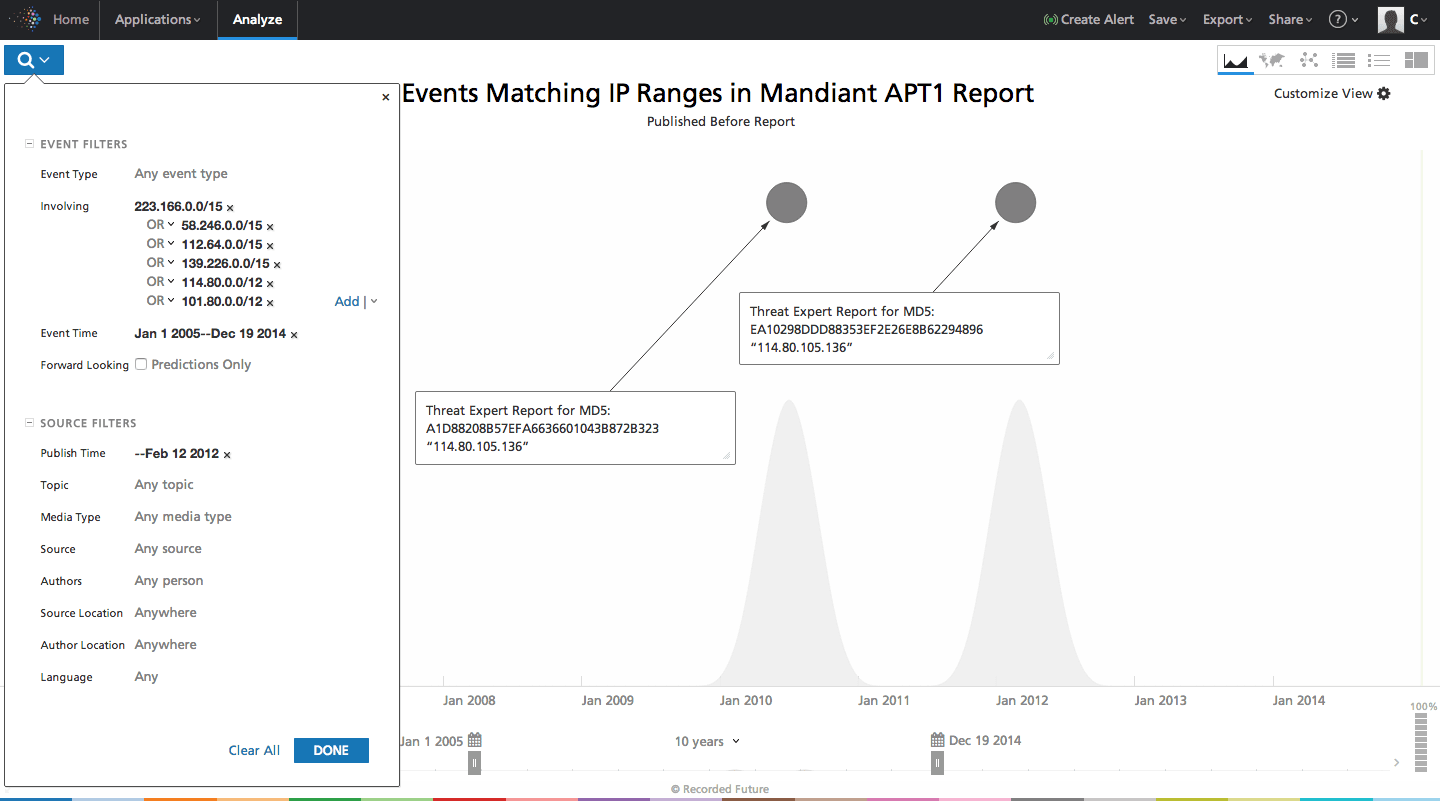Collapse the Event Filters section
The image size is (1440, 801).
[x=29, y=144]
